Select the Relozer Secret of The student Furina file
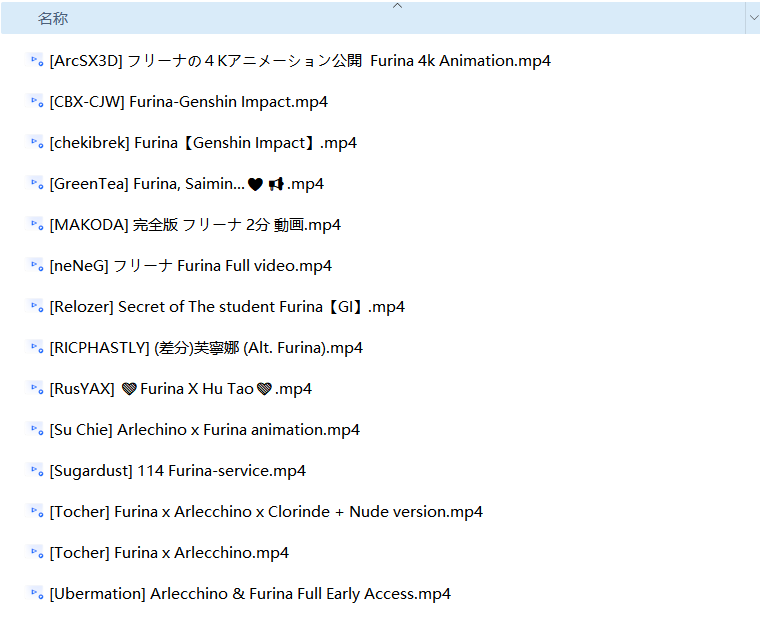The image size is (760, 620). coord(227,307)
